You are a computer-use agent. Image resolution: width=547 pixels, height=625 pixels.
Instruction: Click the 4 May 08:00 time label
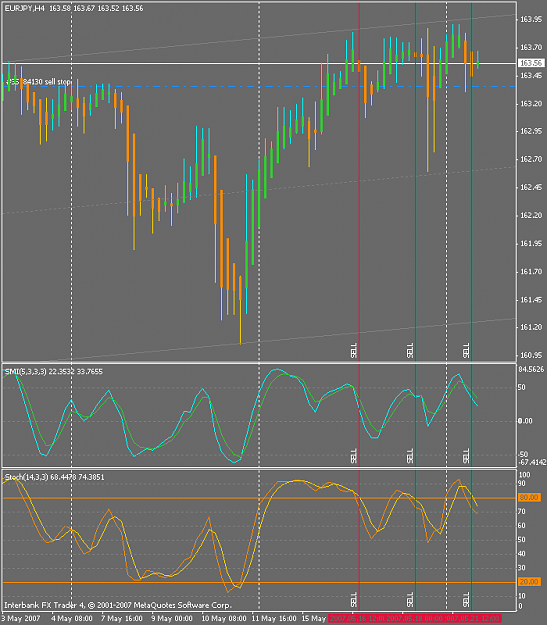(72, 619)
